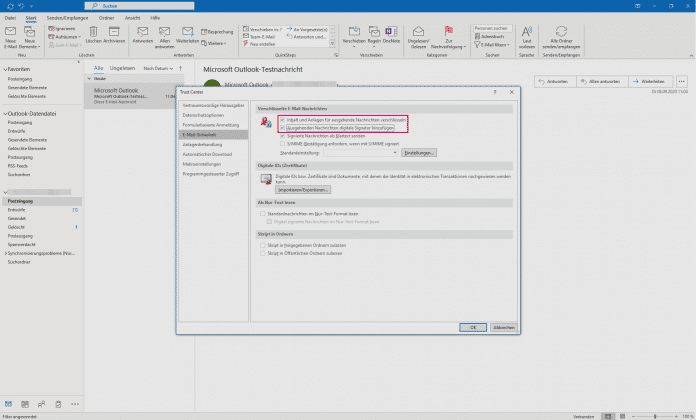696x420 pixels.
Task: Select Anlagenbehandlung in Trust Center sidebar
Action: click(203, 143)
